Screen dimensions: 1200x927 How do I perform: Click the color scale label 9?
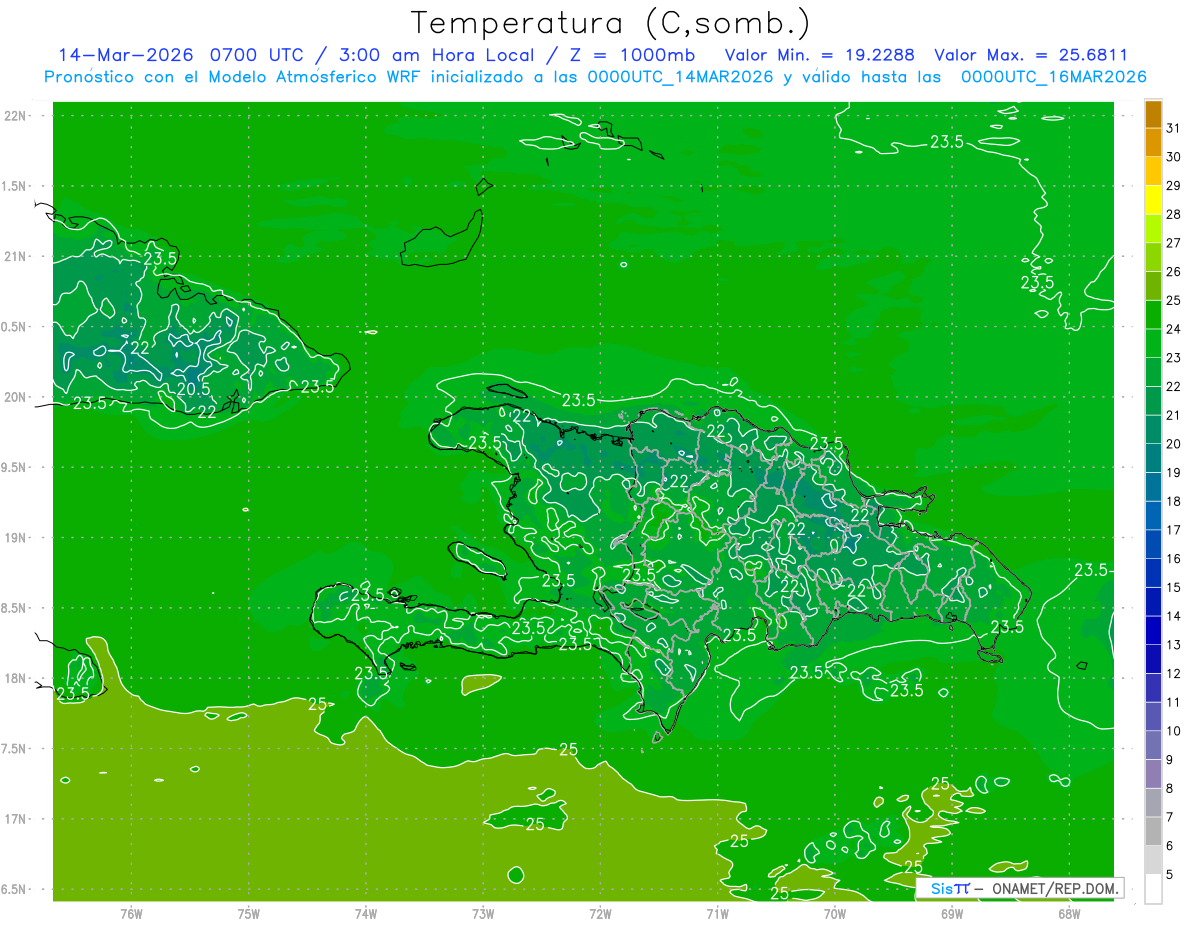click(x=1170, y=760)
